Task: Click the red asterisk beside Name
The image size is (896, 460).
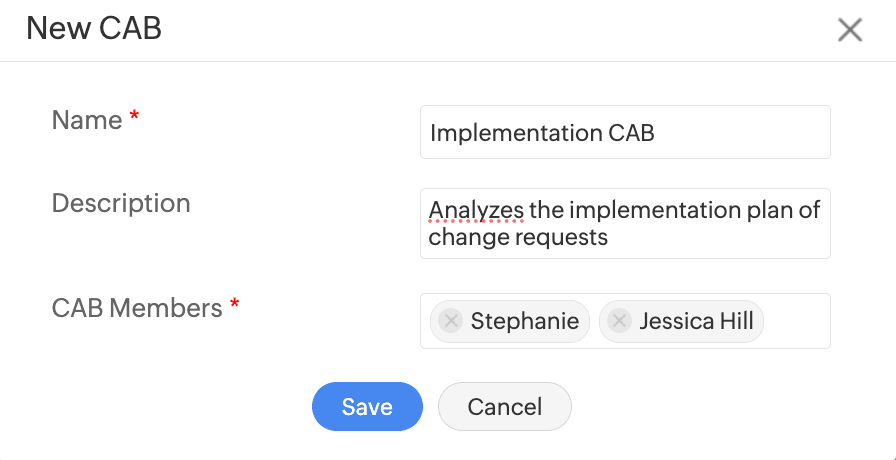Action: [135, 118]
